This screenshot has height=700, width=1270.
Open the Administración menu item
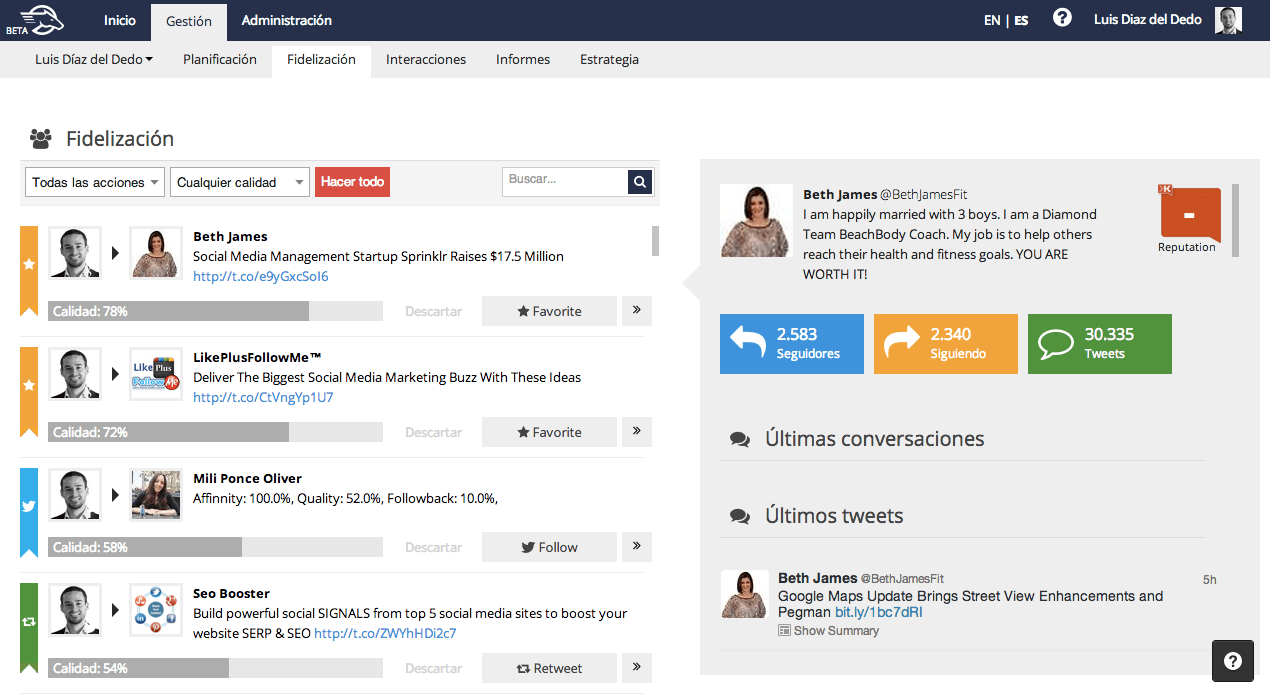tap(287, 20)
